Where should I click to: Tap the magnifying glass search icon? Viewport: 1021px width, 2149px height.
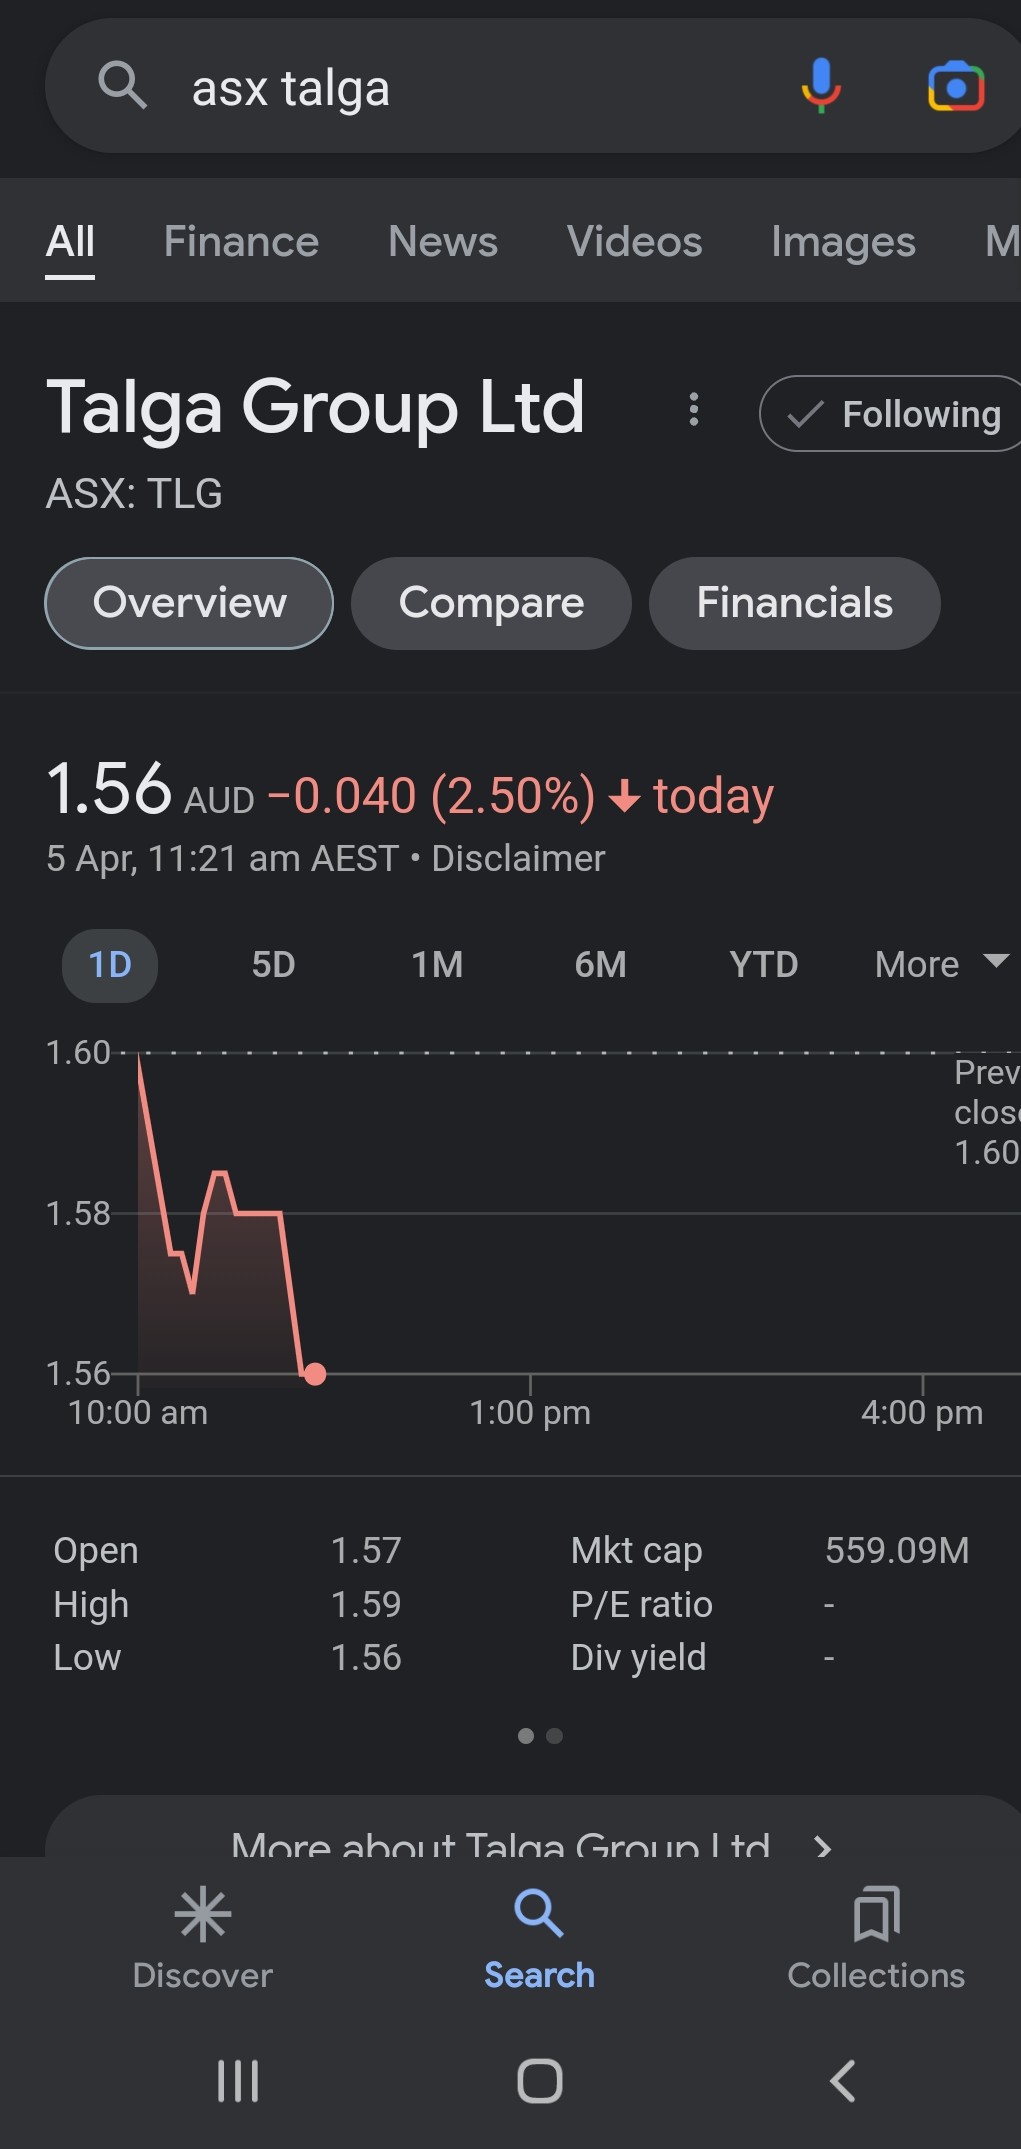[122, 85]
